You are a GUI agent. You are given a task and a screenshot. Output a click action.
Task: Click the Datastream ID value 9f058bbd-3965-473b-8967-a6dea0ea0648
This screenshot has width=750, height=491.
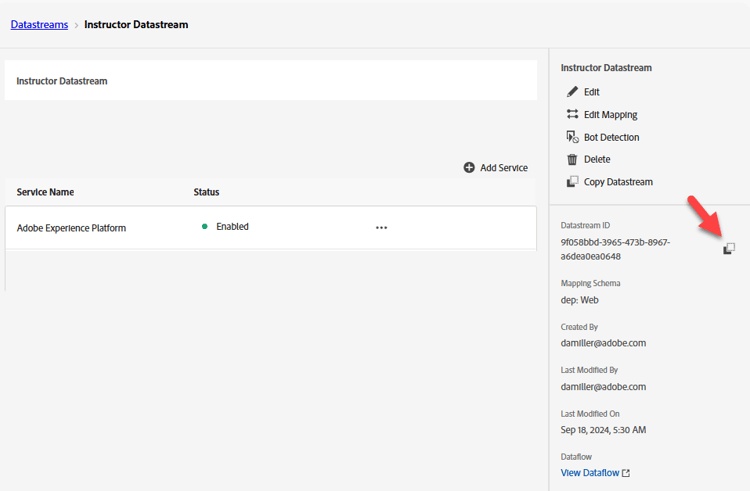(615, 249)
